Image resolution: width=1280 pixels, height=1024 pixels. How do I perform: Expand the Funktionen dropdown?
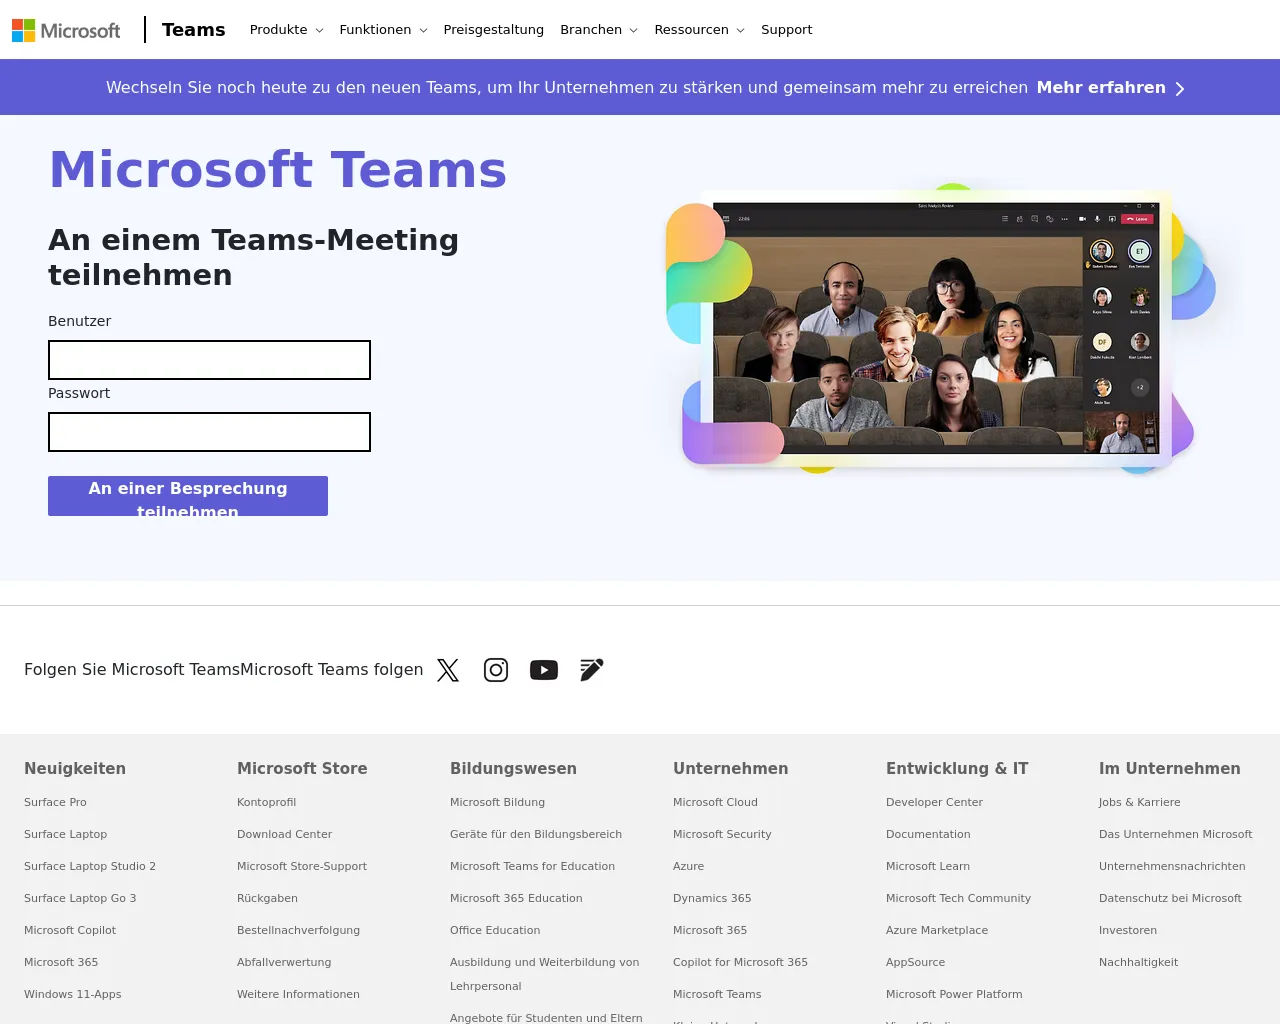(x=384, y=30)
